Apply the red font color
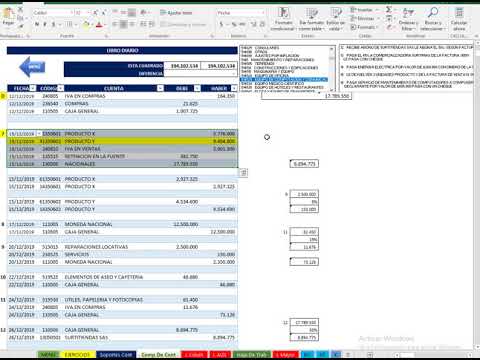This screenshot has width=480, height=360. pos(99,24)
